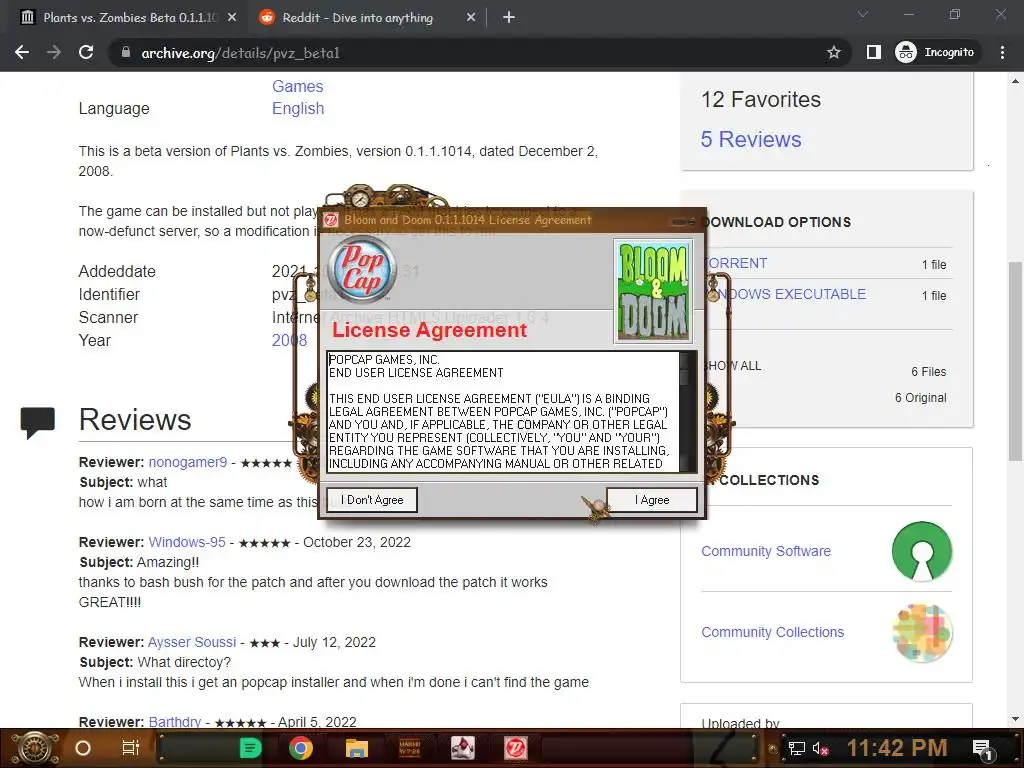Image resolution: width=1024 pixels, height=768 pixels.
Task: Click the I Don't Agree button
Action: 372,500
